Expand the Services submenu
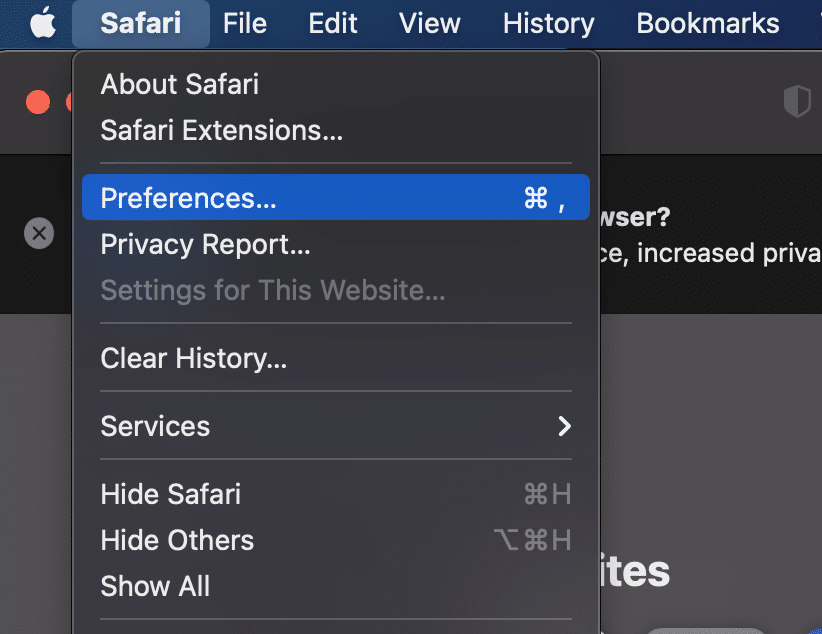Screen dimensions: 822x634 (155, 426)
